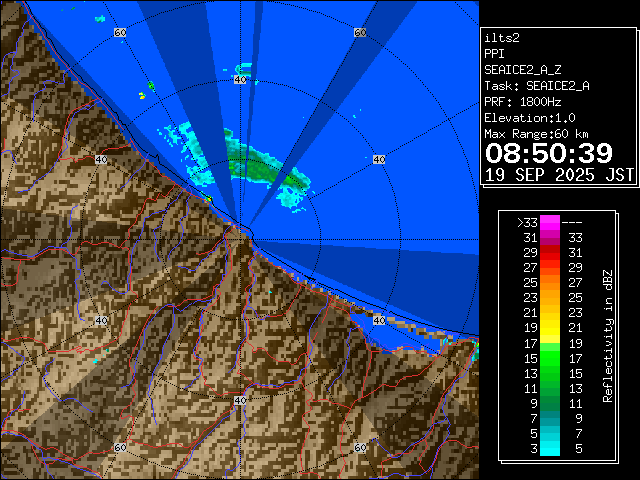The image size is (640, 480).
Task: Select the 19 SEP 2025 JST date
Action: [x=559, y=174]
